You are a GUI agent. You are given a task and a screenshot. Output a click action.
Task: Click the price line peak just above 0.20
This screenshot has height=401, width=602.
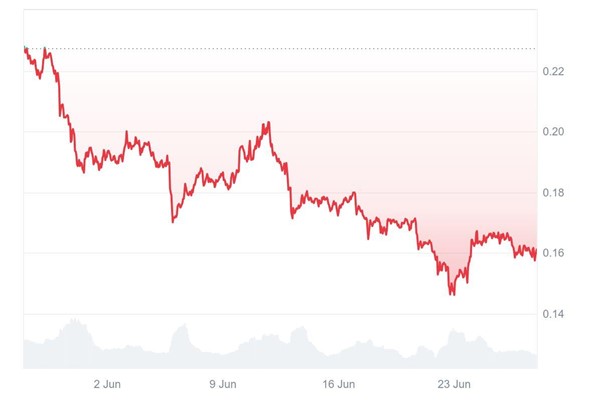coord(267,123)
